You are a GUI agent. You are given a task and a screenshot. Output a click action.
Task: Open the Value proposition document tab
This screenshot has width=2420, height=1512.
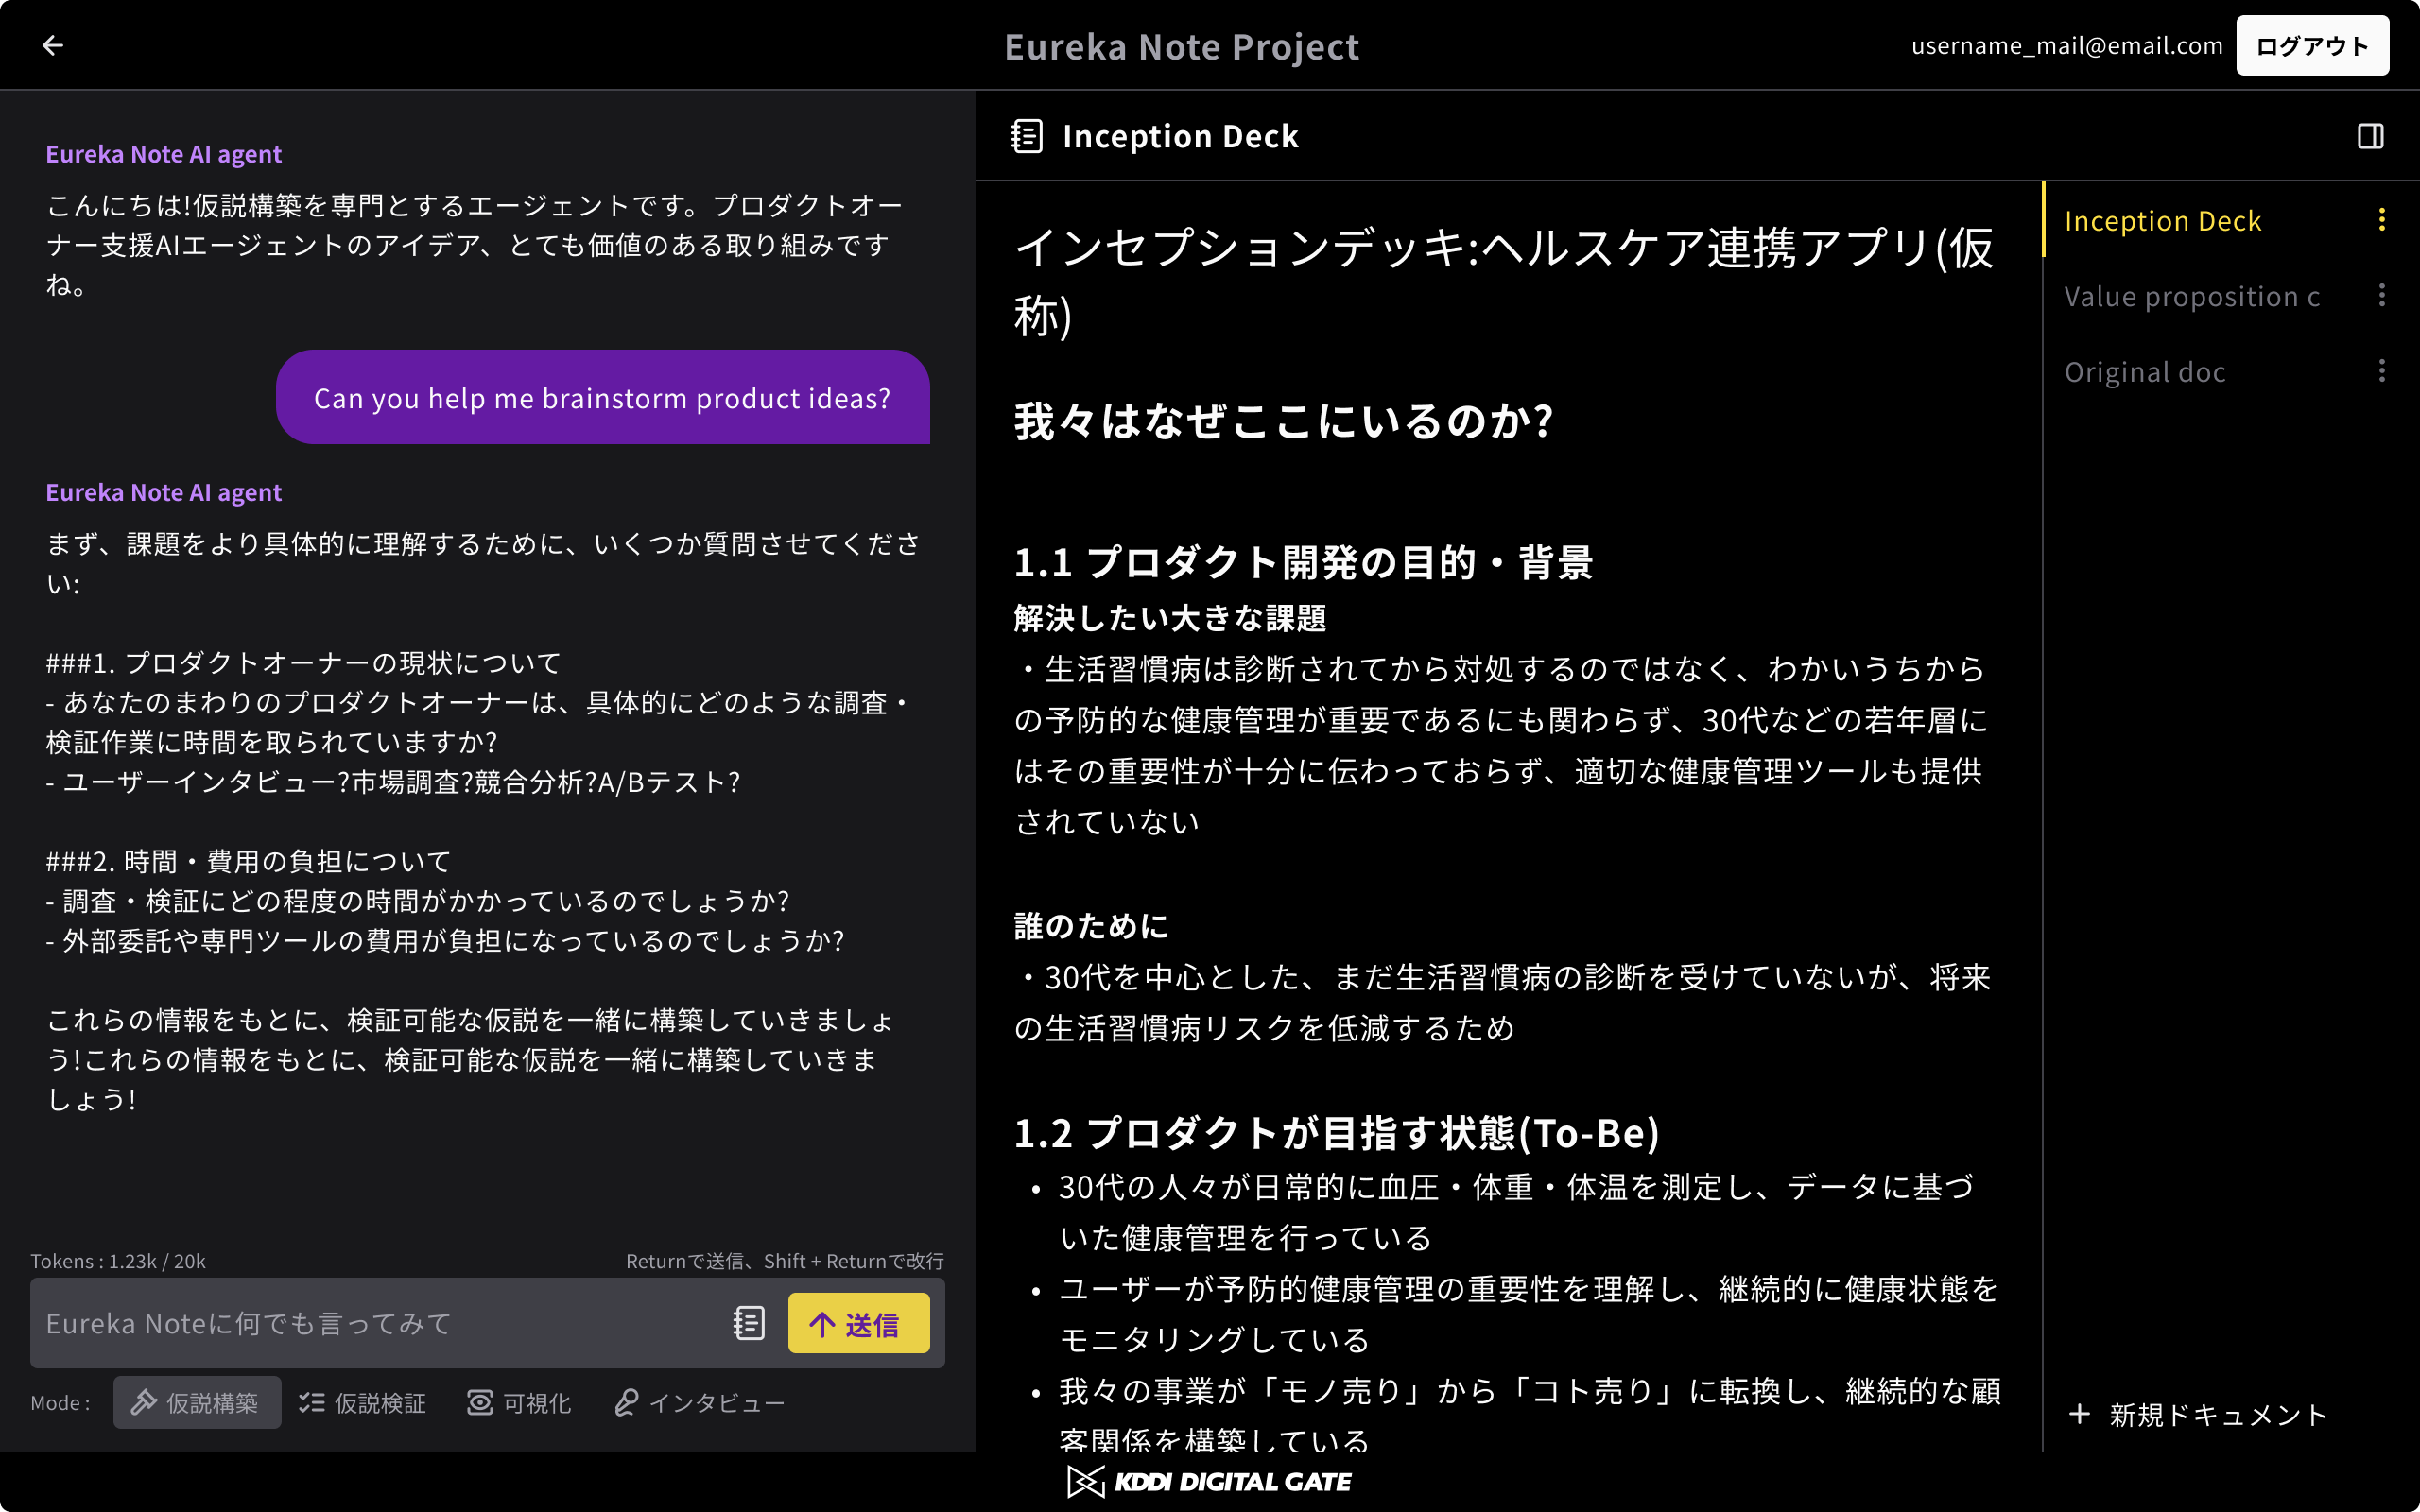pos(2191,297)
